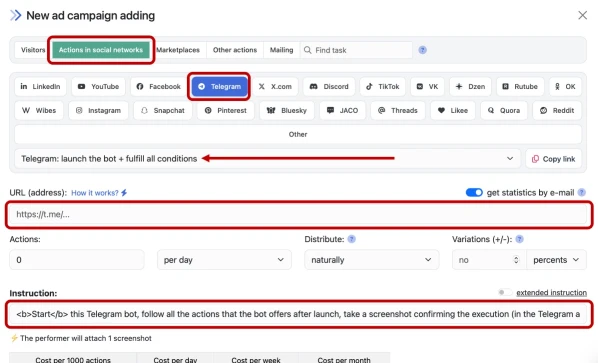Choose the Facebook network button
The image size is (598, 363).
158,87
